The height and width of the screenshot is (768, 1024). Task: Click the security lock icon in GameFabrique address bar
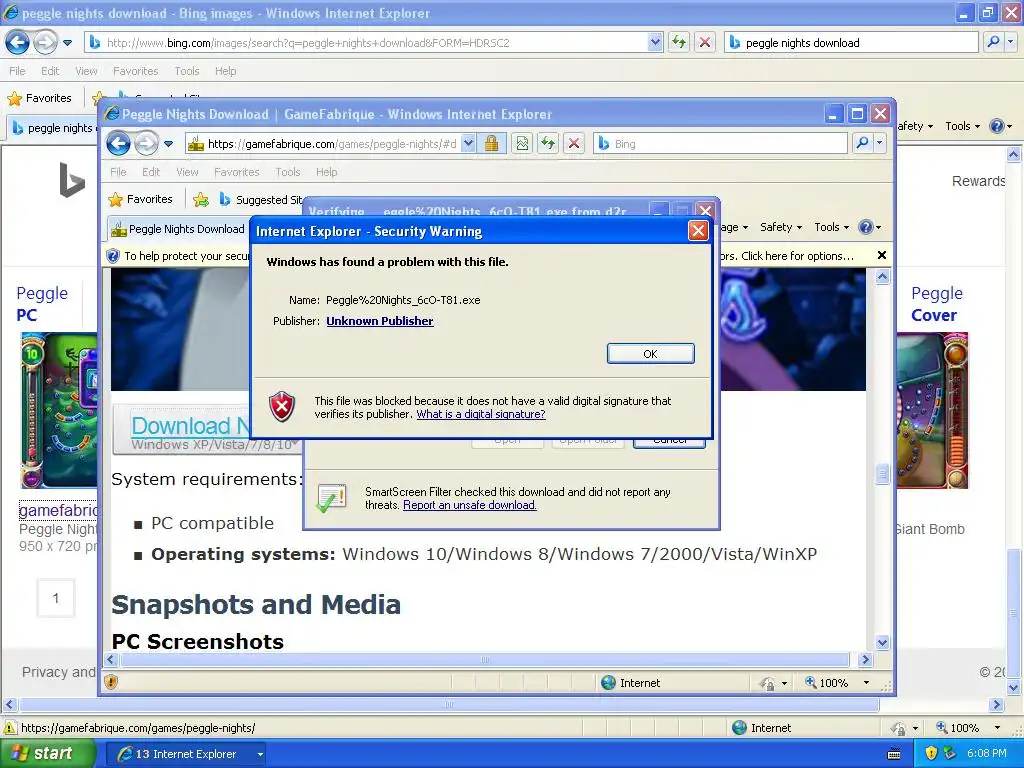pos(492,144)
